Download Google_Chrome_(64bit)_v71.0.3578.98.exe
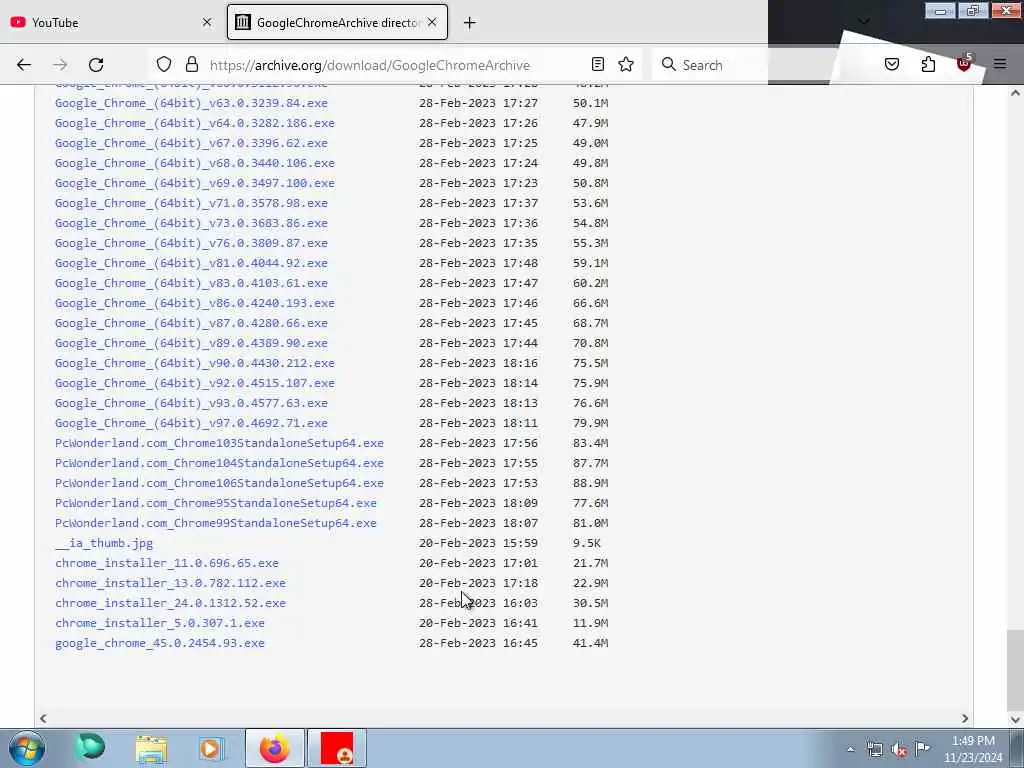This screenshot has height=768, width=1024. coord(191,203)
